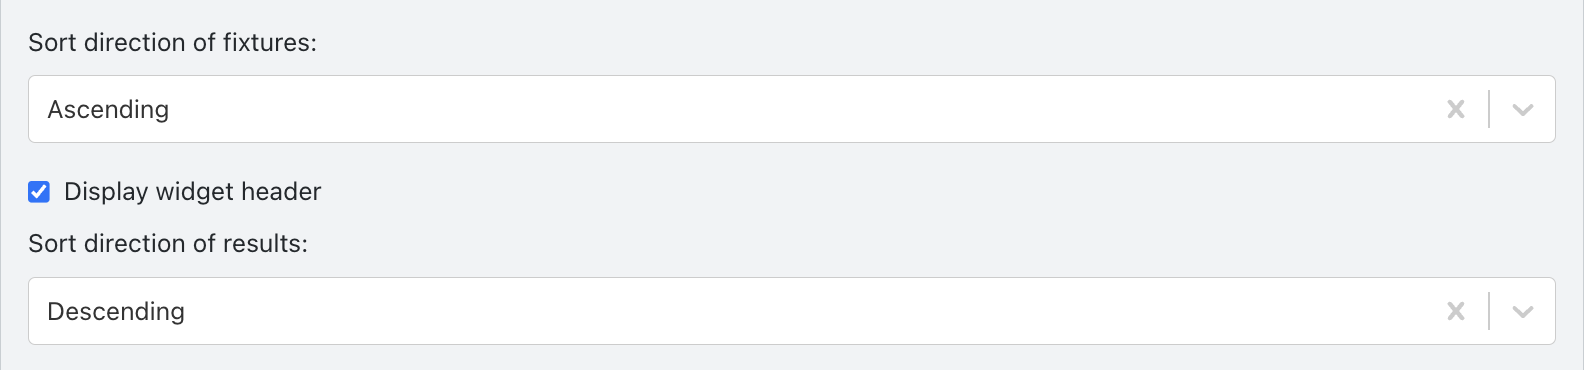Remove the results sort direction value
Image resolution: width=1586 pixels, height=370 pixels.
[1456, 311]
